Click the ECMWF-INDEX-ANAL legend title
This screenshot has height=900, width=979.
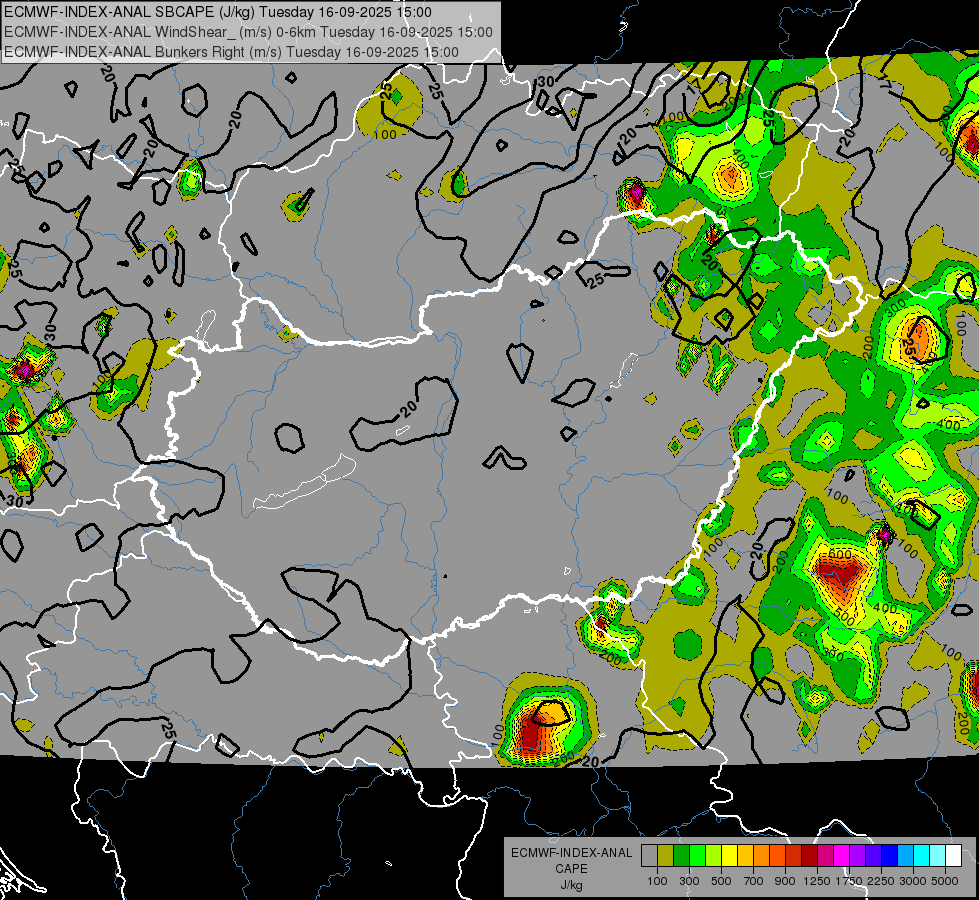click(x=571, y=853)
